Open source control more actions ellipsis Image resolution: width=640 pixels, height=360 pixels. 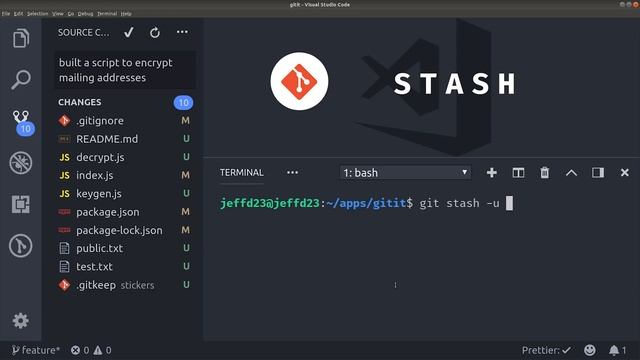pos(182,32)
